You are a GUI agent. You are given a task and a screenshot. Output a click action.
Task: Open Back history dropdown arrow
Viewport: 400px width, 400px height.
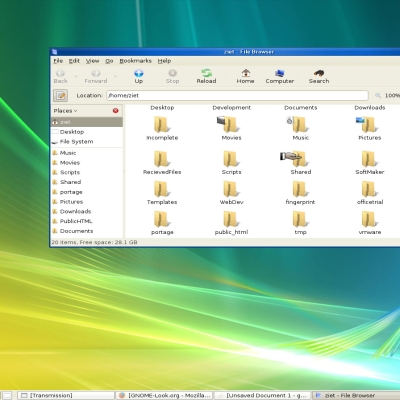point(76,76)
